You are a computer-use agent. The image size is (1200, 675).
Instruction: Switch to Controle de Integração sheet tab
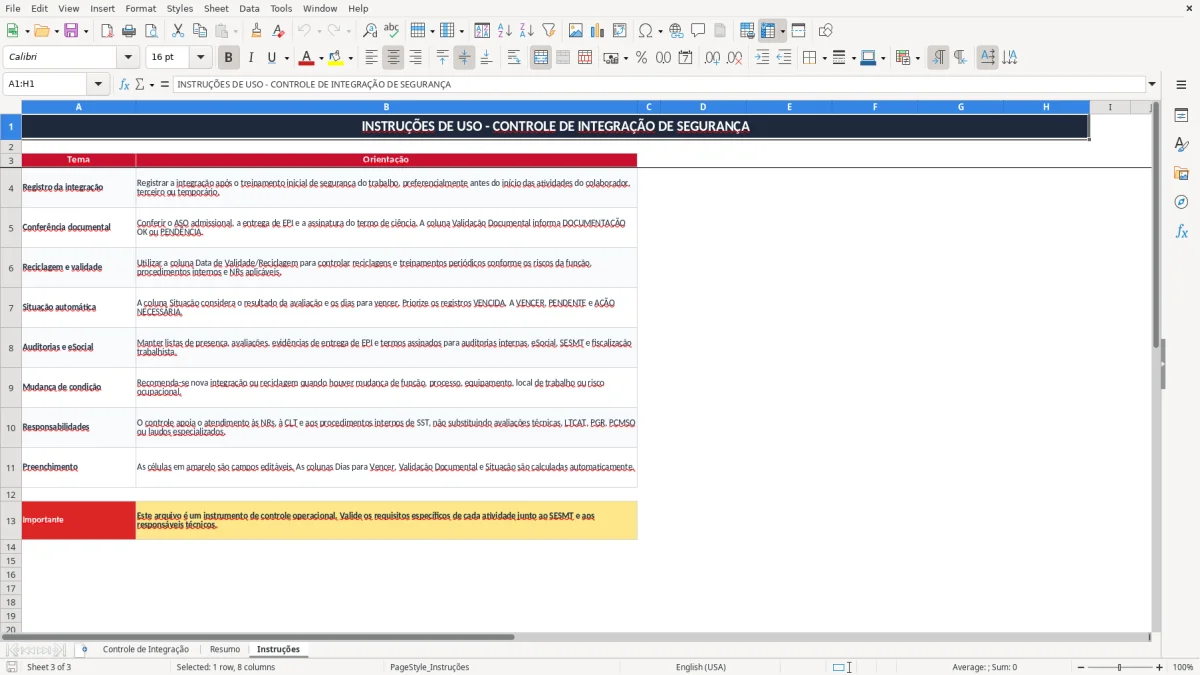click(145, 650)
